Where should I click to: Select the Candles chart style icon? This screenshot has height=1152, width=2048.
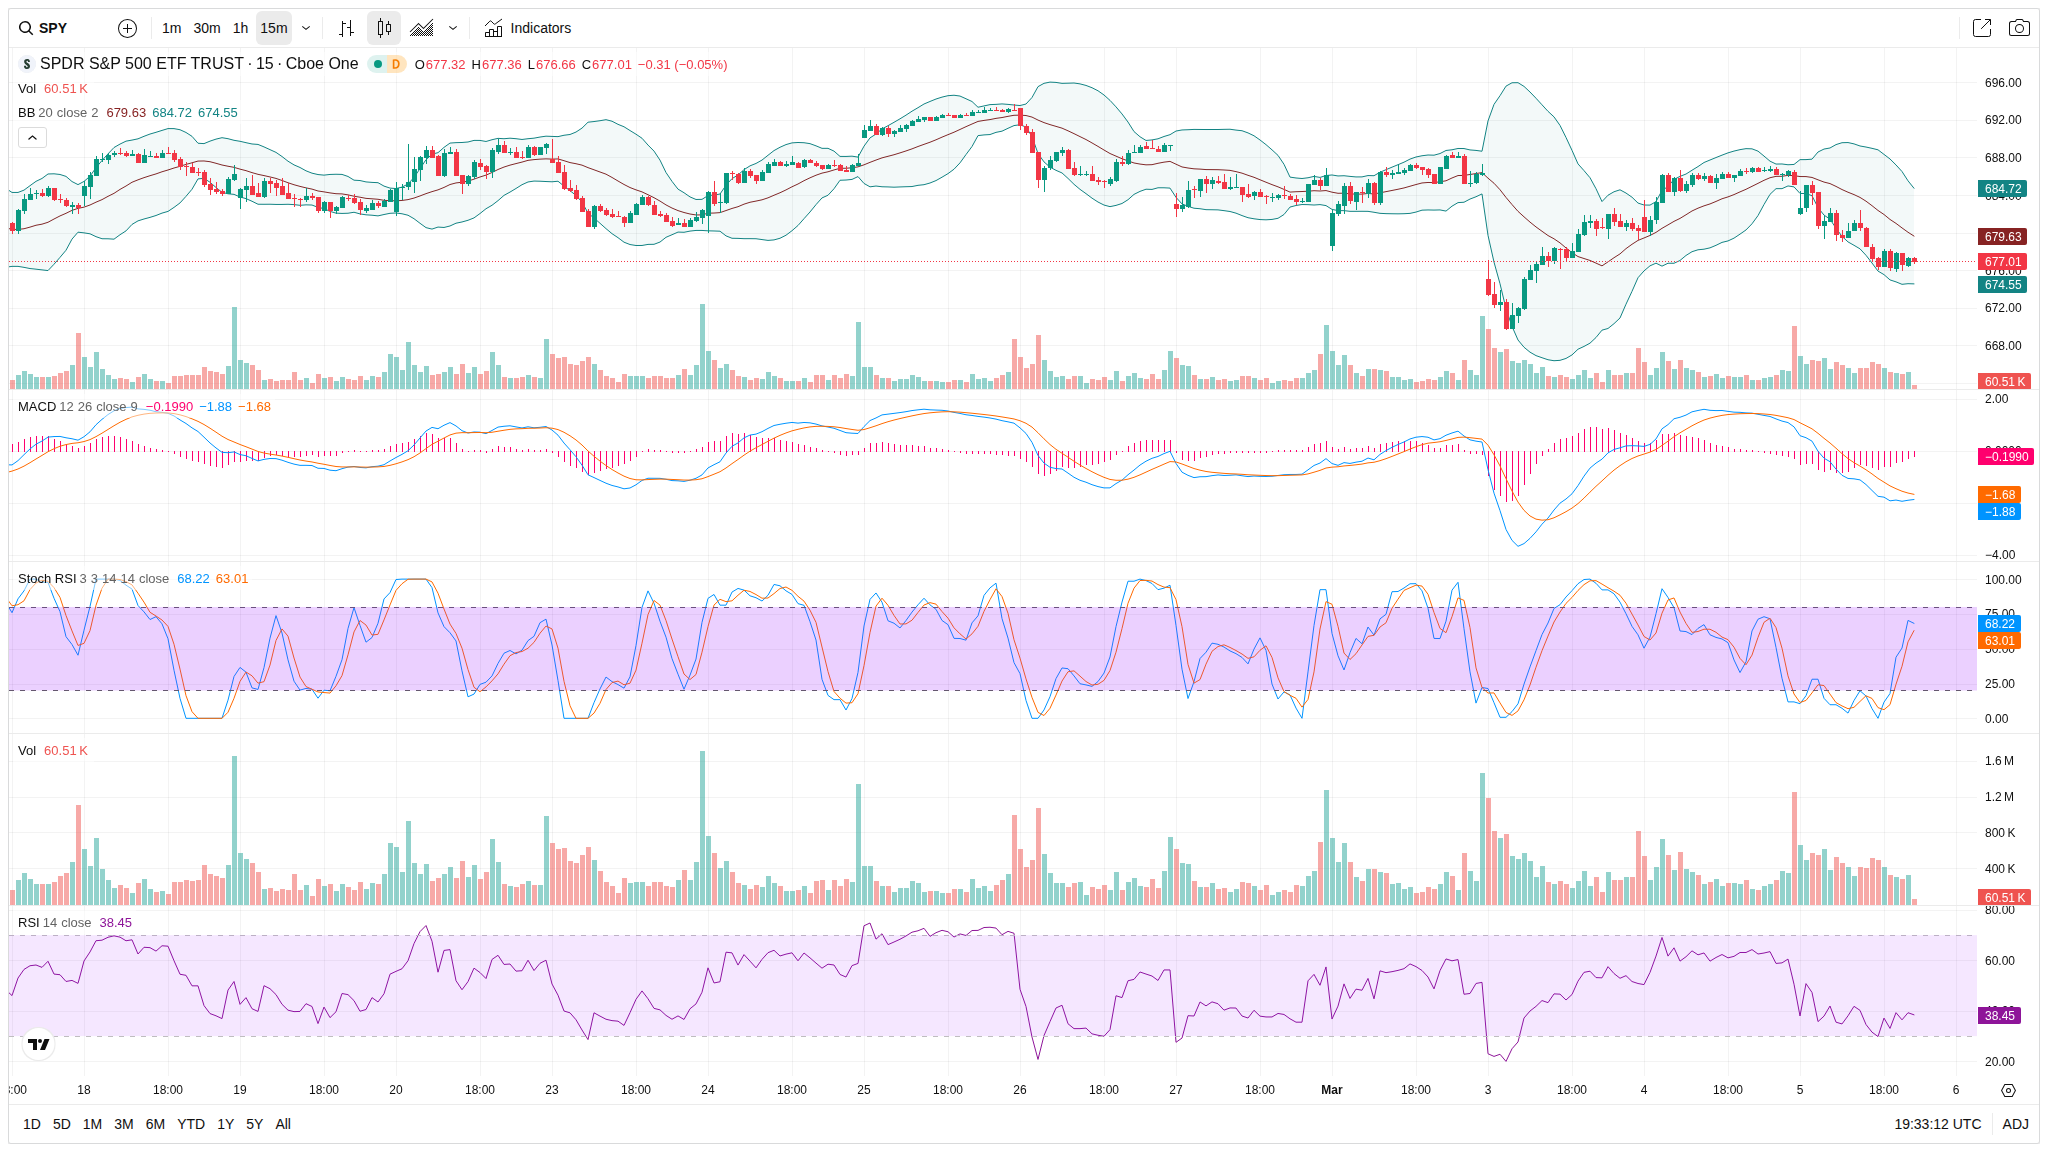pyautogui.click(x=384, y=28)
